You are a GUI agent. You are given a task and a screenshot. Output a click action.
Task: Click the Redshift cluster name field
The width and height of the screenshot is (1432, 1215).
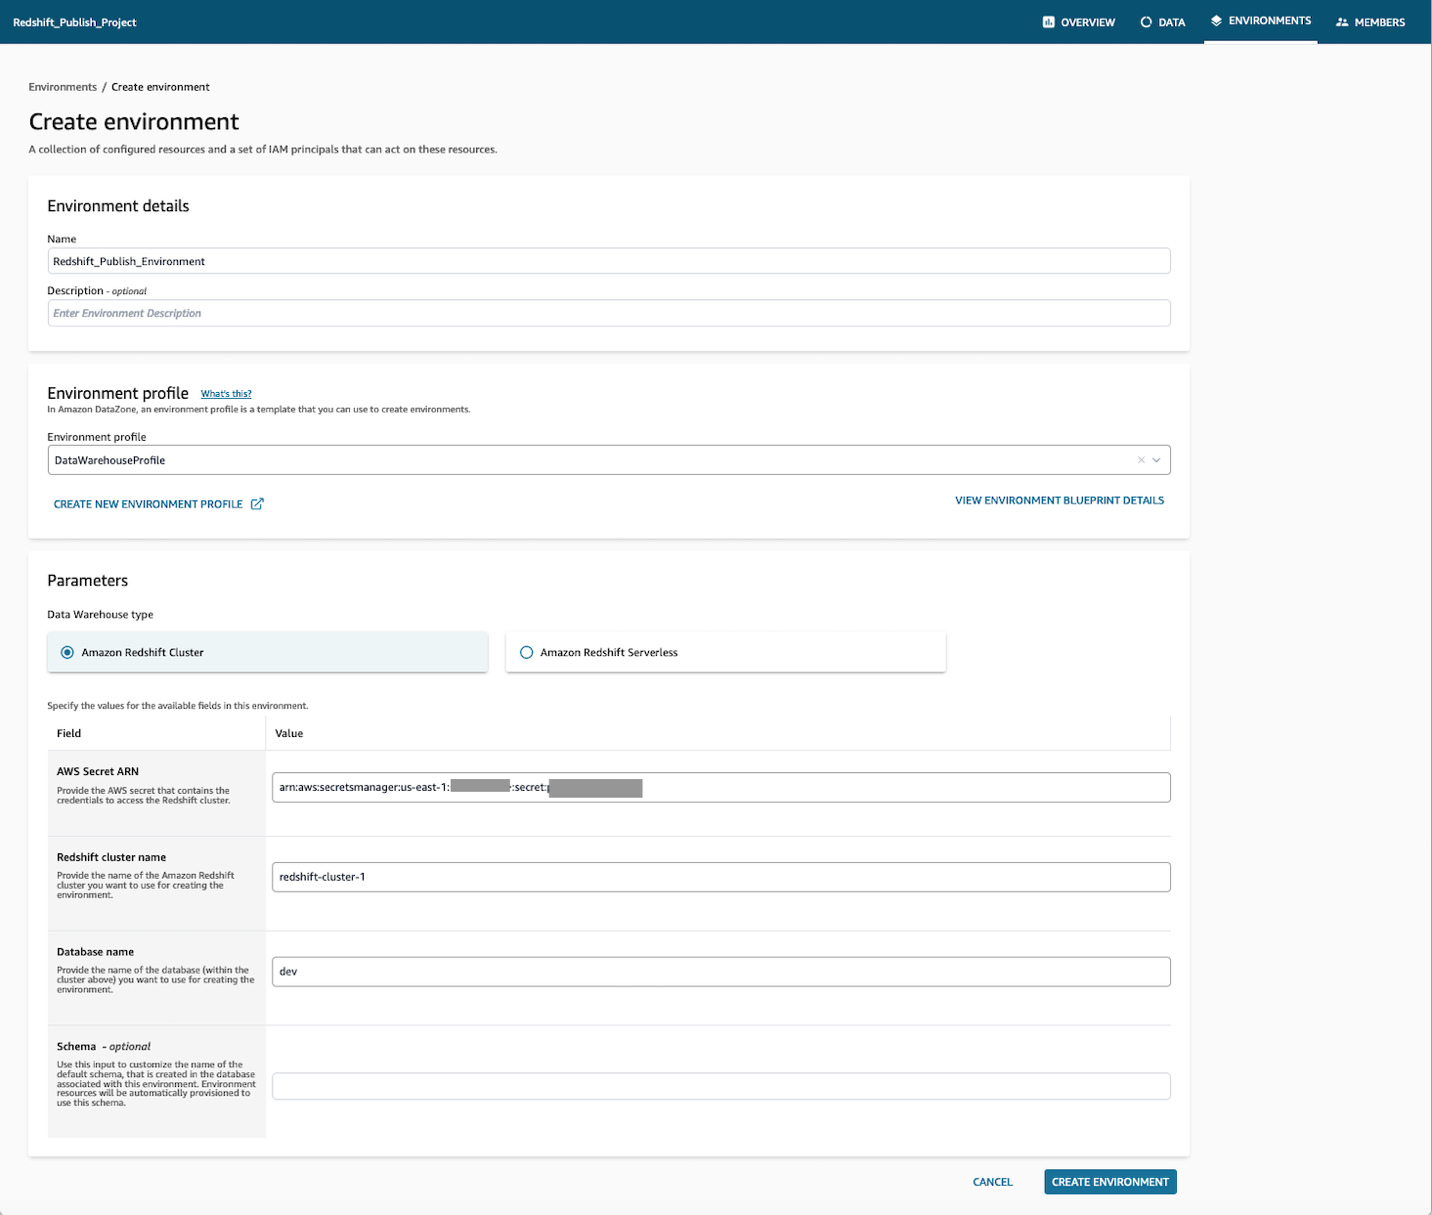[x=721, y=877]
